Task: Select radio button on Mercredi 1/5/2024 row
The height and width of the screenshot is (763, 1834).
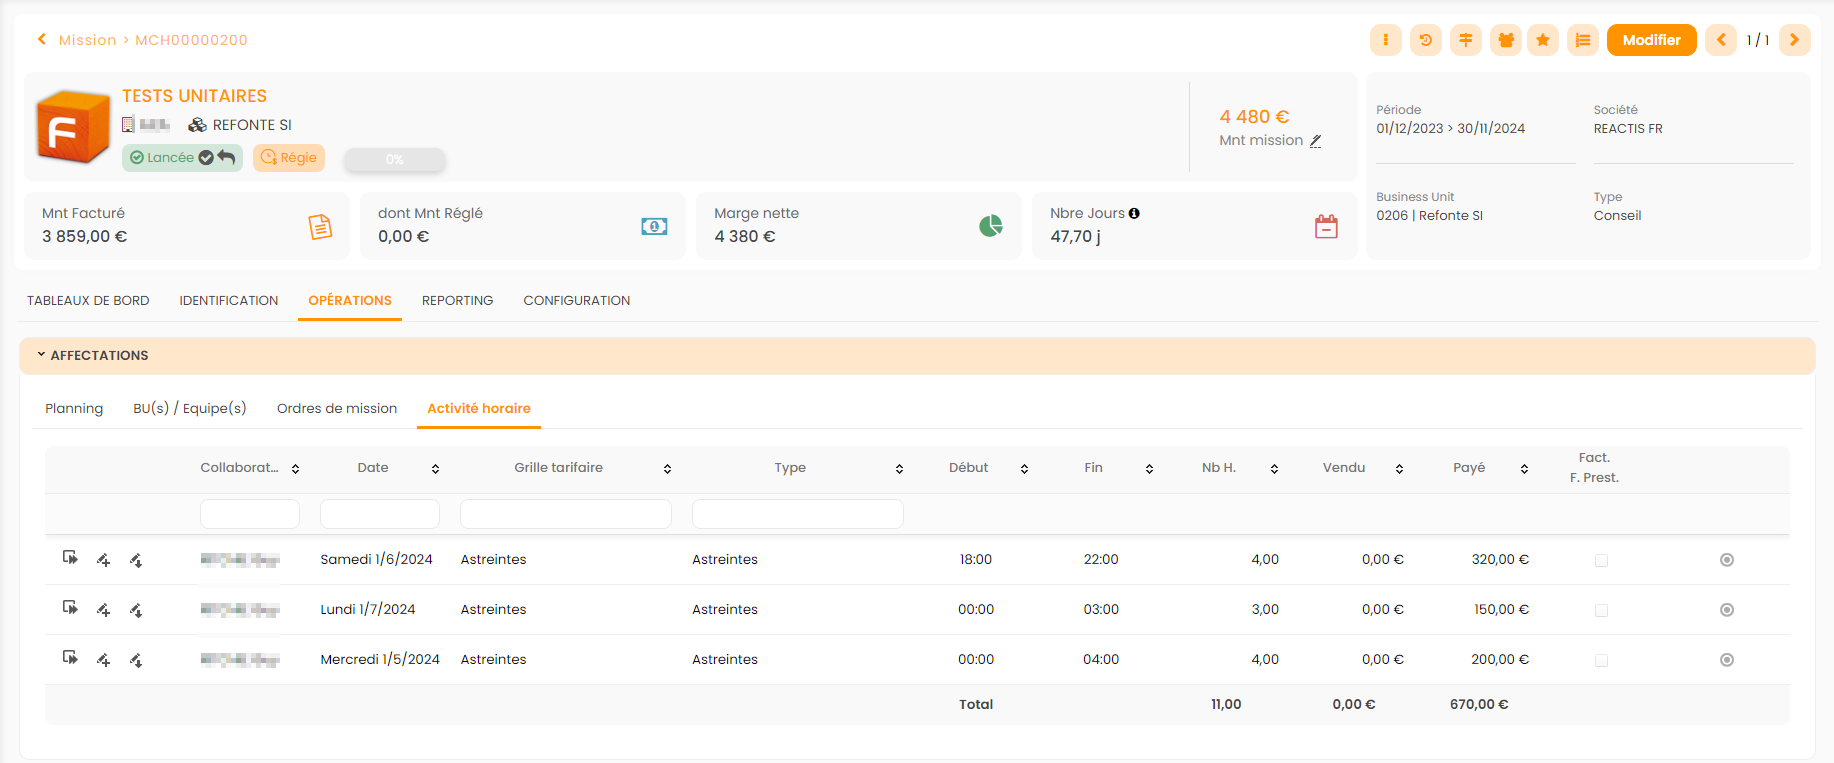Action: 1726,660
